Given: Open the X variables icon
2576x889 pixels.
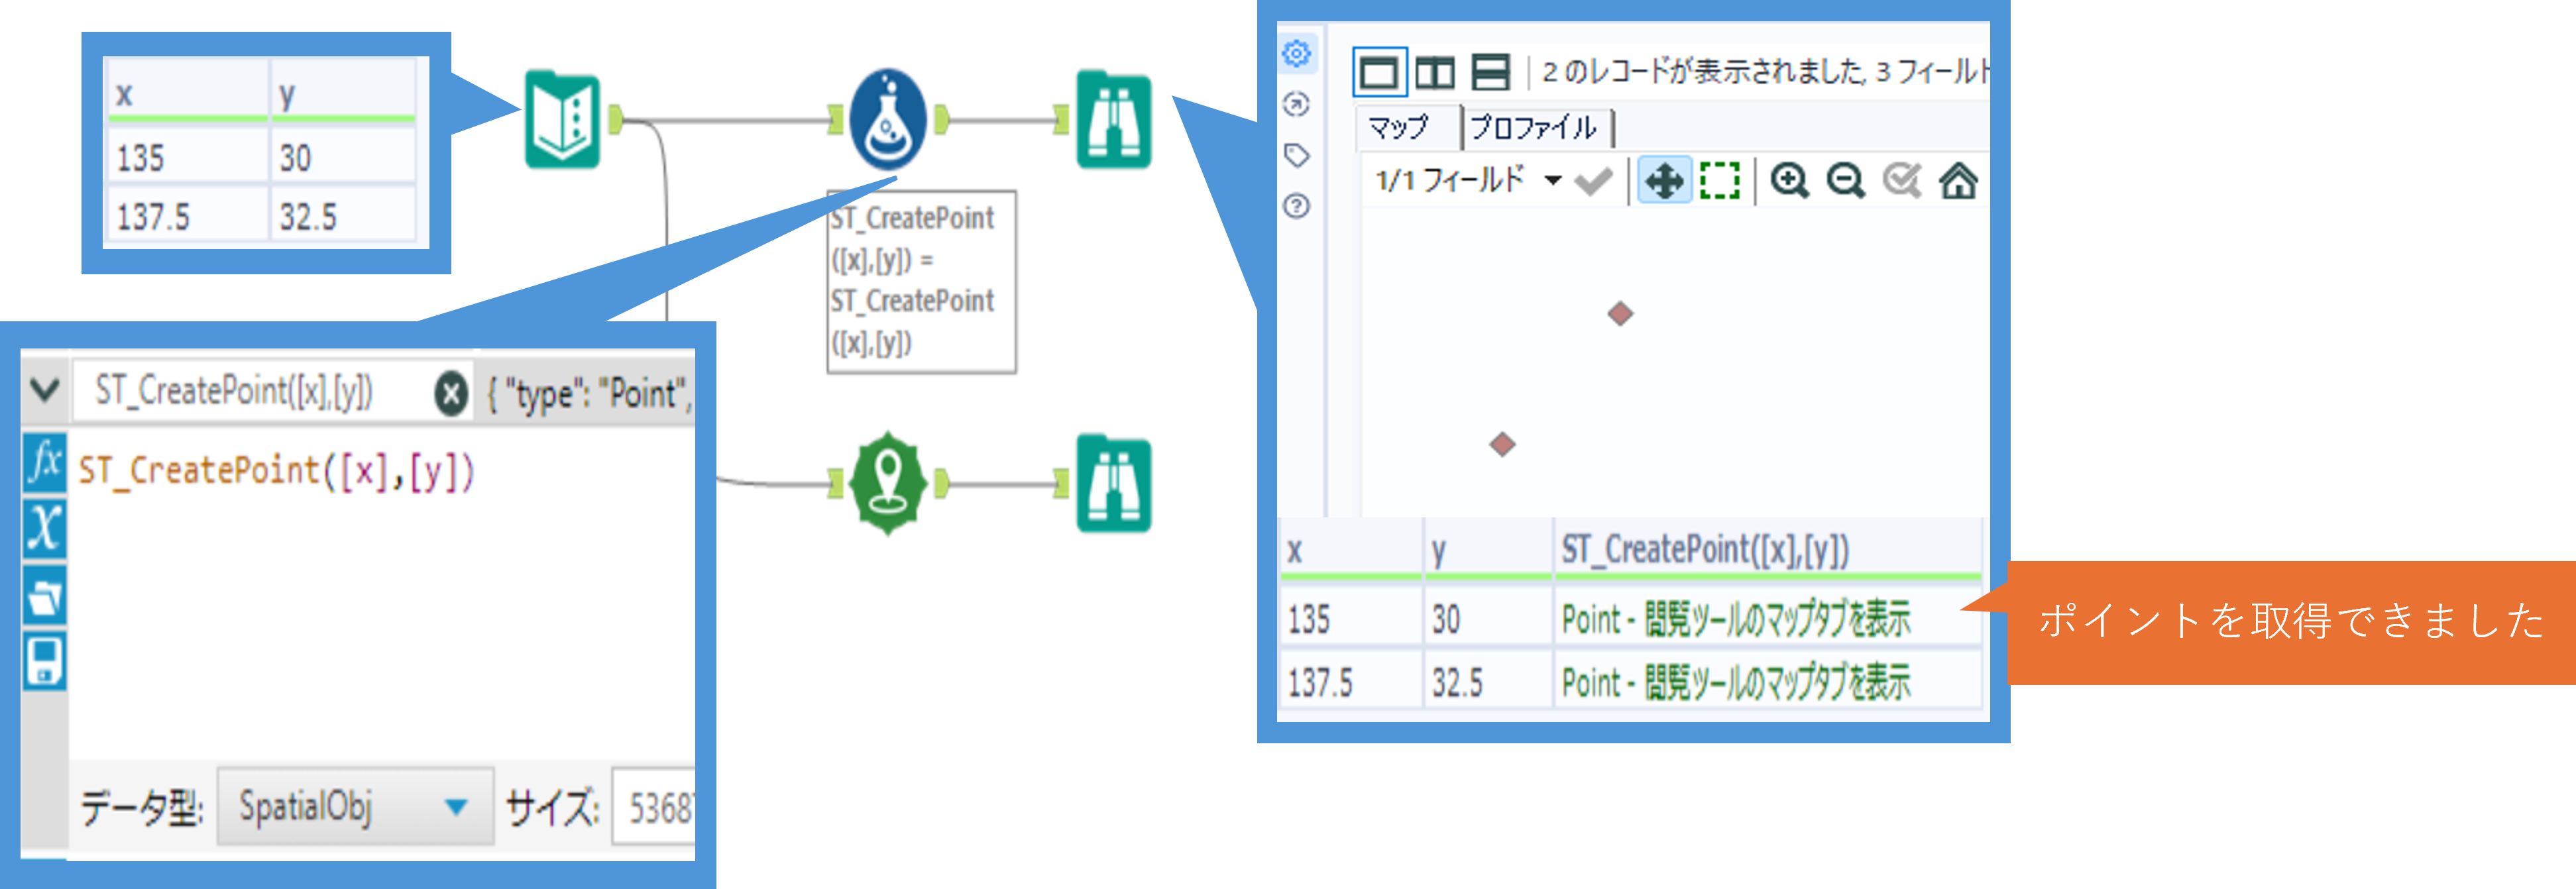Looking at the screenshot, I should [x=45, y=528].
